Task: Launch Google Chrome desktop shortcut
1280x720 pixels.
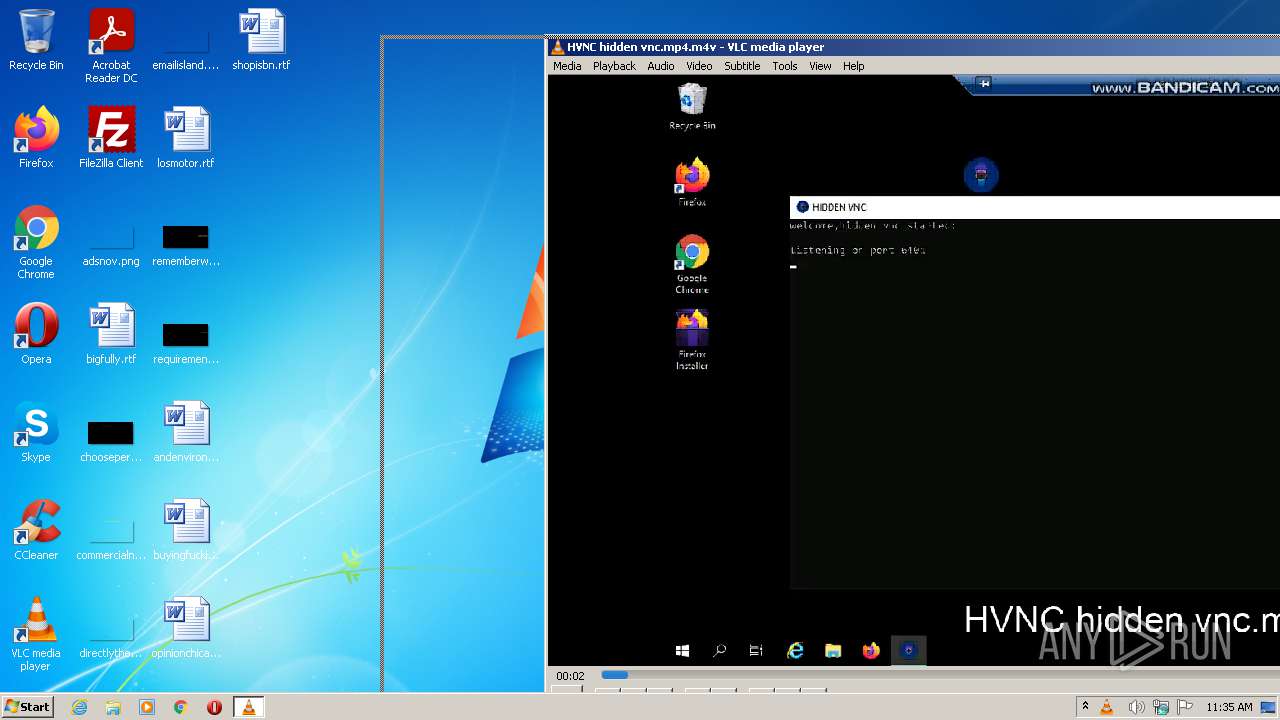Action: (x=36, y=243)
